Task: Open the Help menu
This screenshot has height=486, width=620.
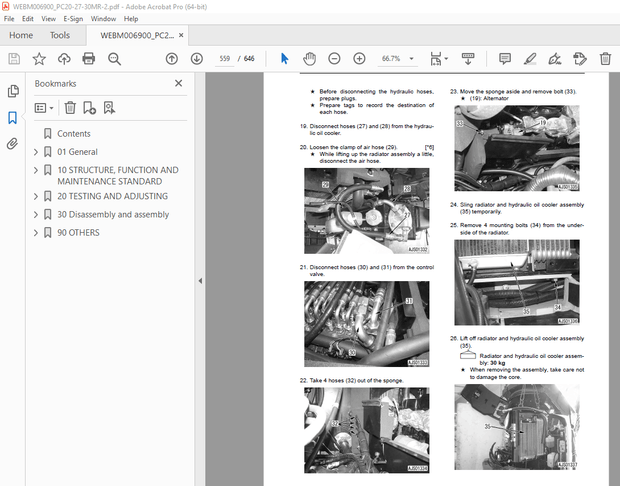Action: pyautogui.click(x=131, y=19)
